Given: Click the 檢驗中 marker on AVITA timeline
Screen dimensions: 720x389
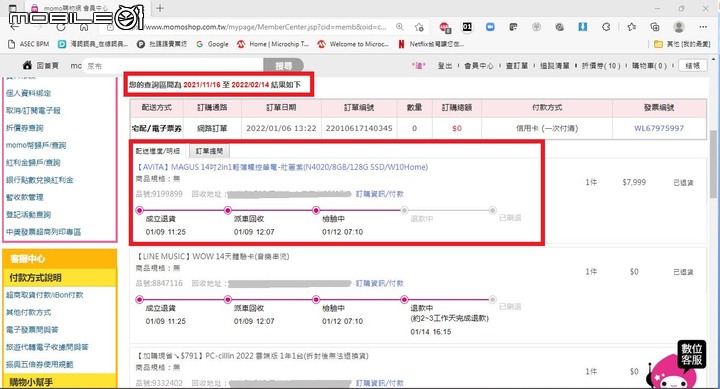Looking at the screenshot, I should (316, 210).
